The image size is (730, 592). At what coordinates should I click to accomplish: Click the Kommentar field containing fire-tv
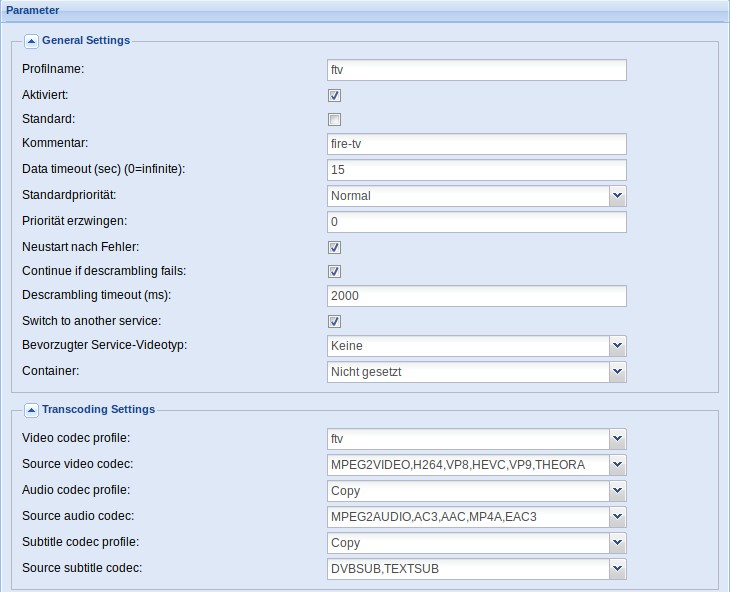[477, 144]
